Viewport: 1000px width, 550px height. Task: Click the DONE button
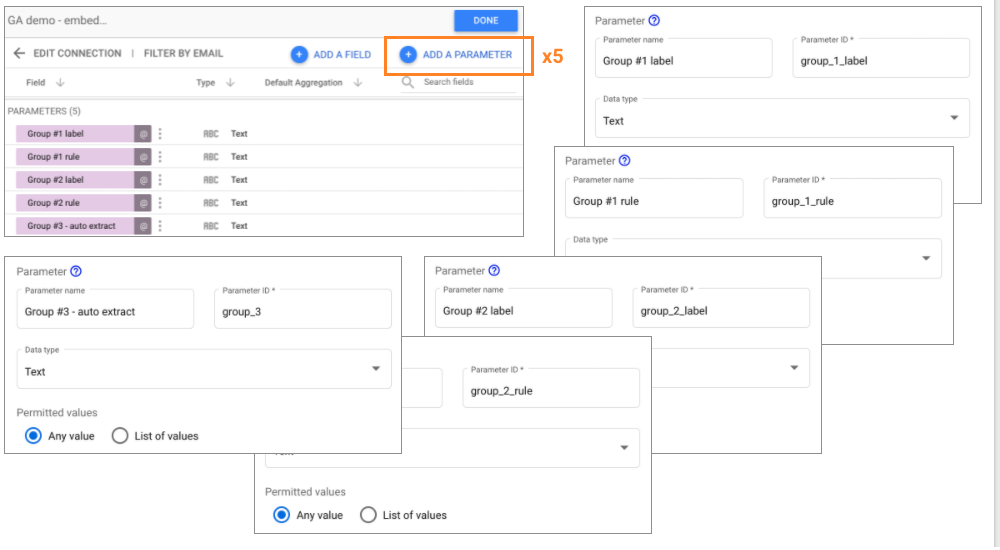[485, 20]
